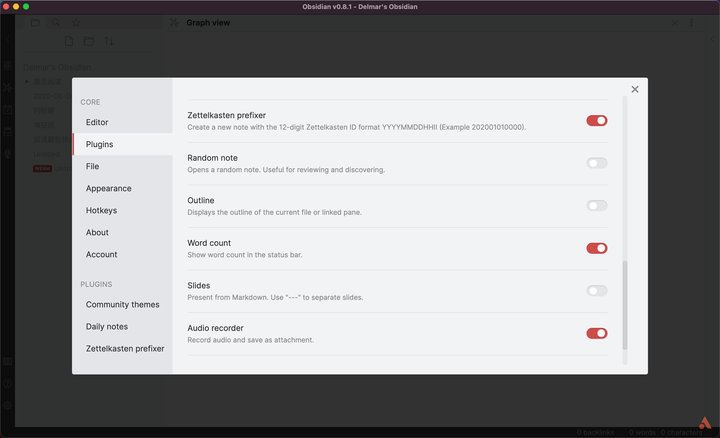Turn on the Outline plugin switch

(596, 206)
